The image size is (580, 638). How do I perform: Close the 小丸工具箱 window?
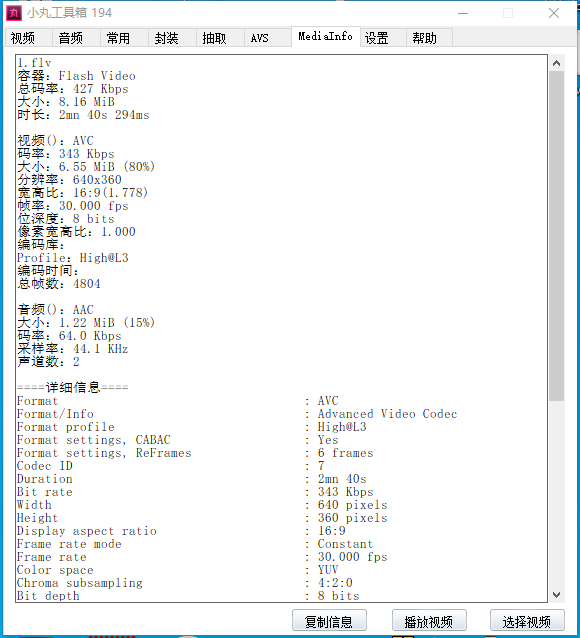[554, 13]
